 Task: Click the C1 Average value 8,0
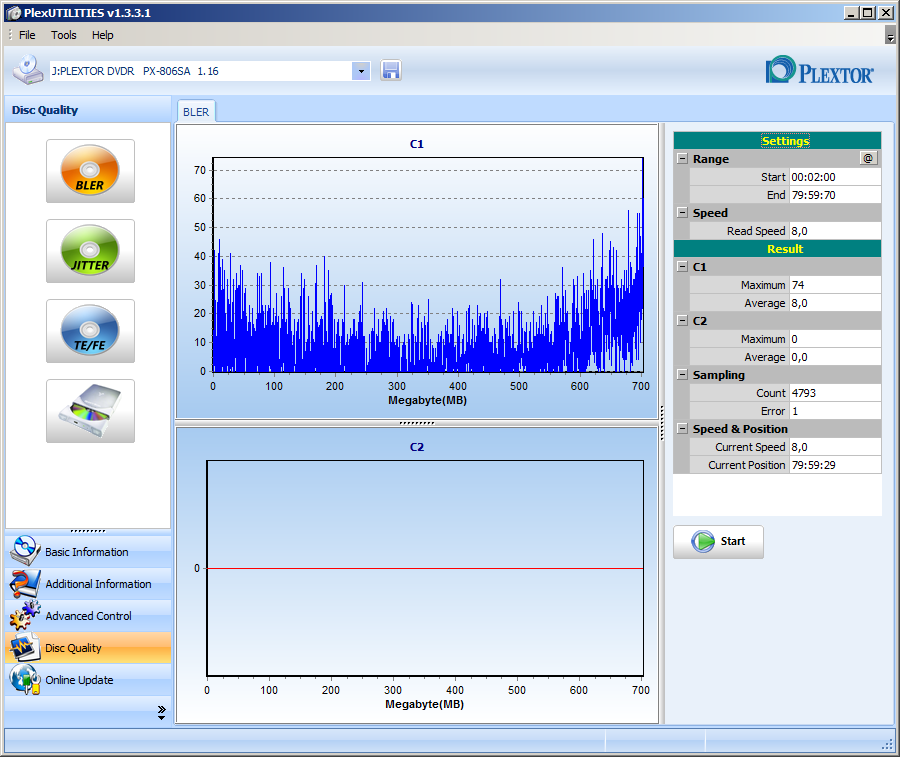[835, 302]
